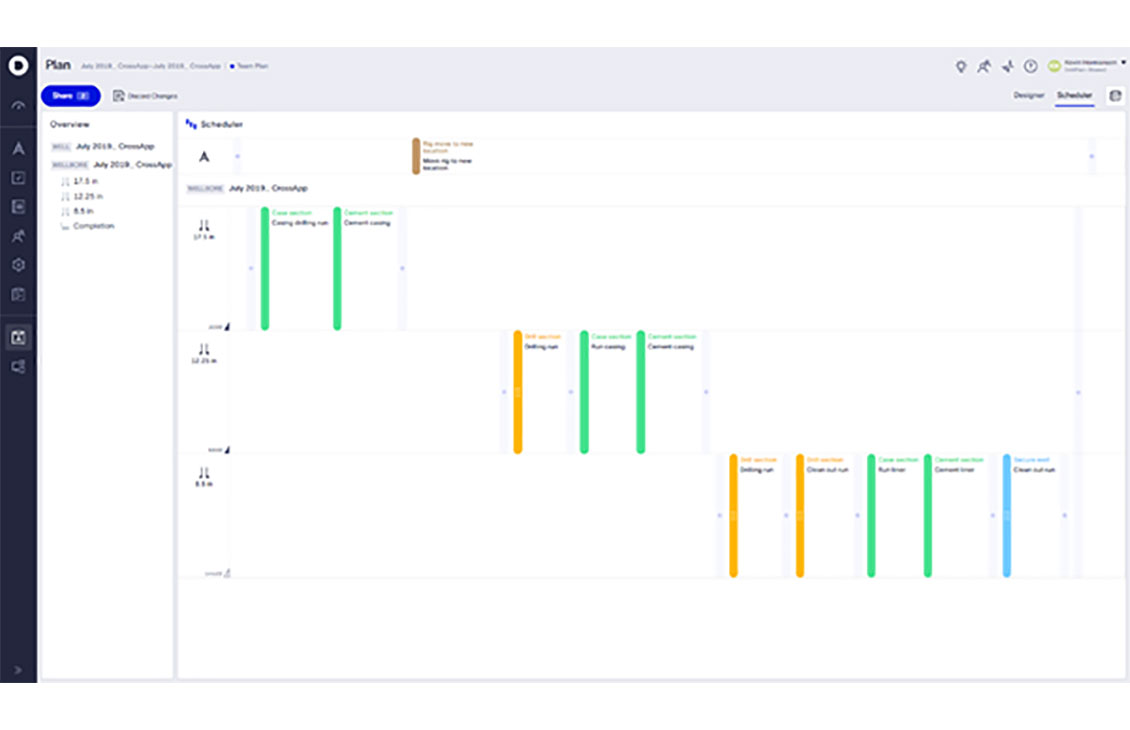This screenshot has height=730, width=1130.
Task: Click the lightbulb icon in the top bar
Action: click(x=961, y=66)
